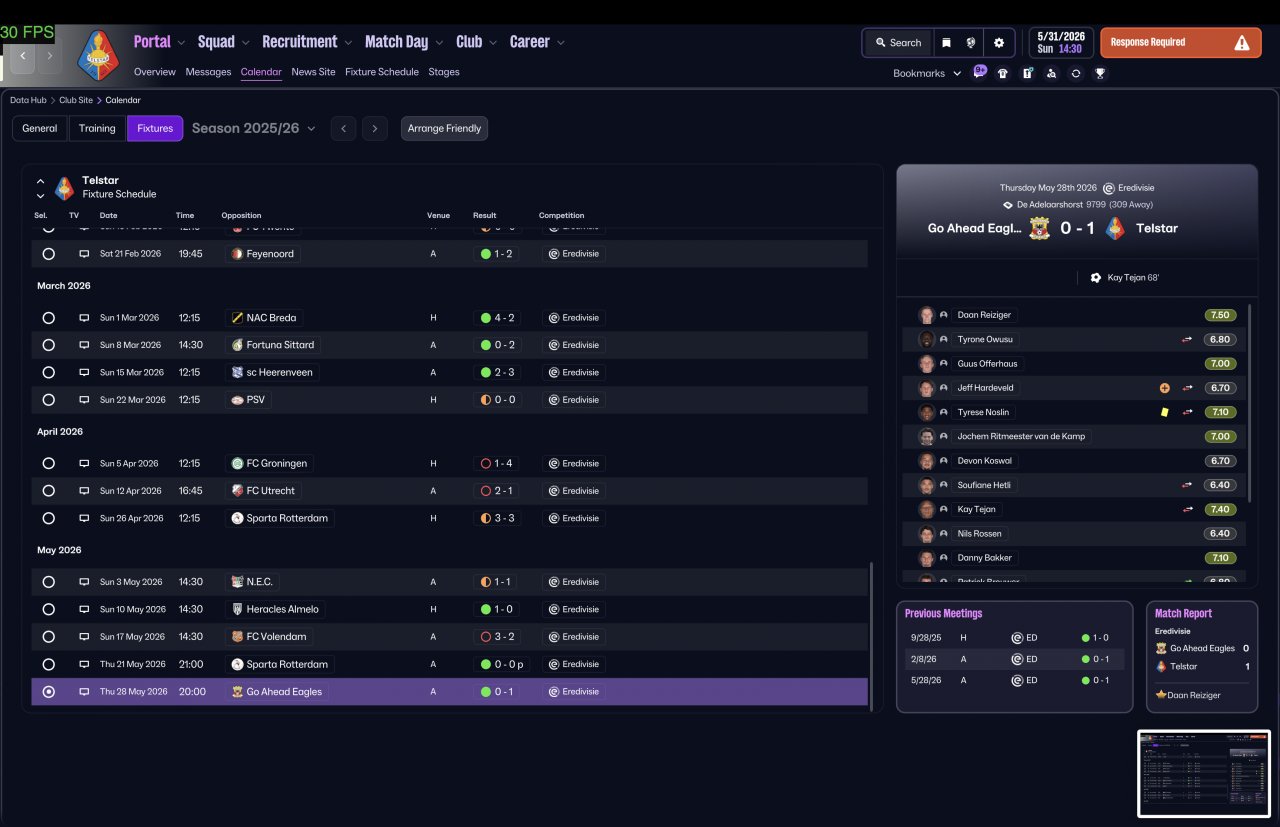Click Kay Tejan's 7.40 match rating
The image size is (1280, 827).
(1219, 509)
